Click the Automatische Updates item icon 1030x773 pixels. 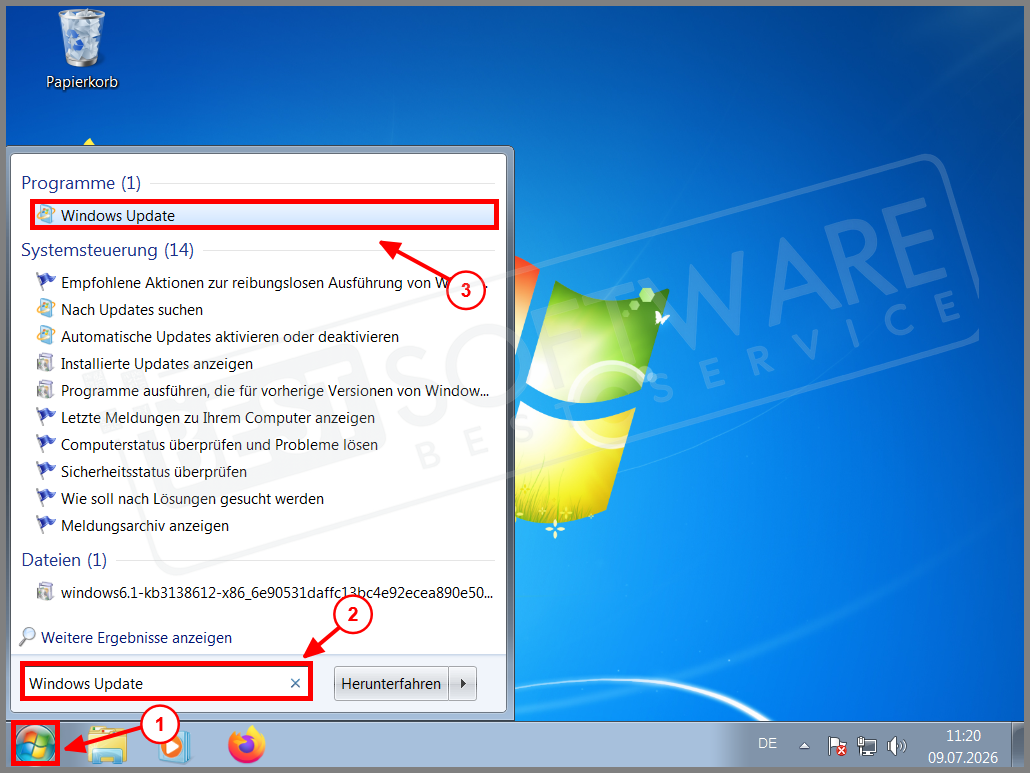tap(46, 335)
